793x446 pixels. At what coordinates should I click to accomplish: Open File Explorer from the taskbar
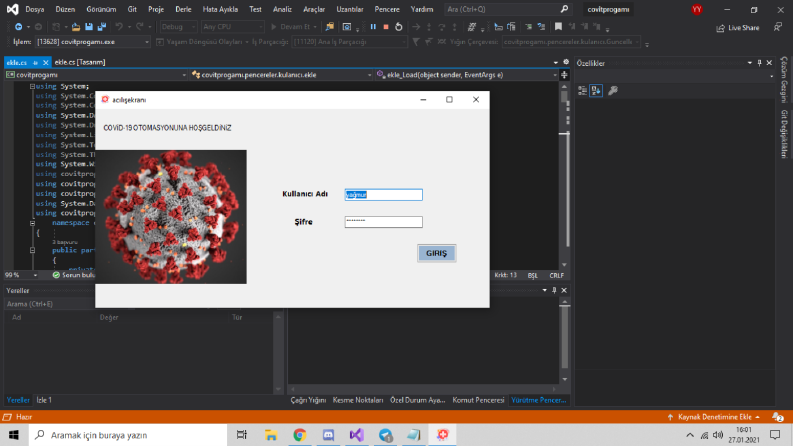[271, 435]
